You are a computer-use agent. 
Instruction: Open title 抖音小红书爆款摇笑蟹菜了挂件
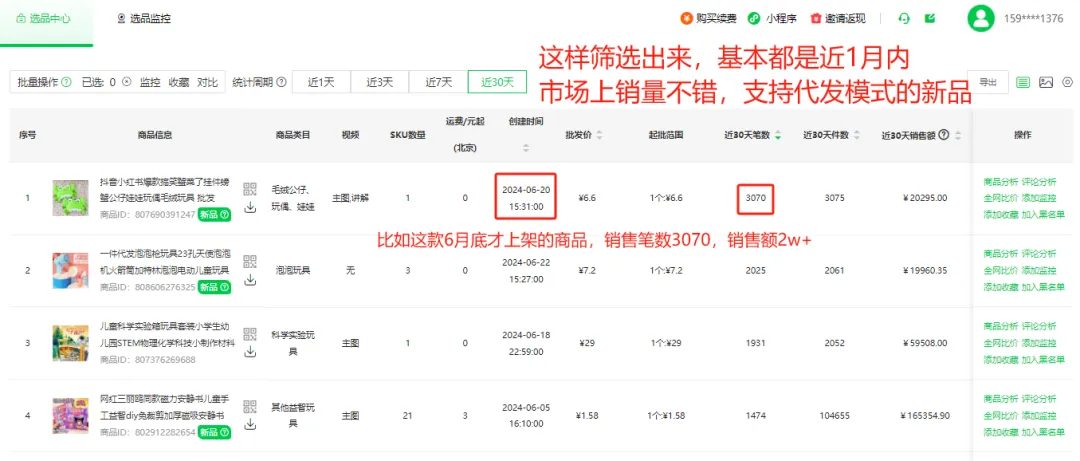(x=166, y=189)
